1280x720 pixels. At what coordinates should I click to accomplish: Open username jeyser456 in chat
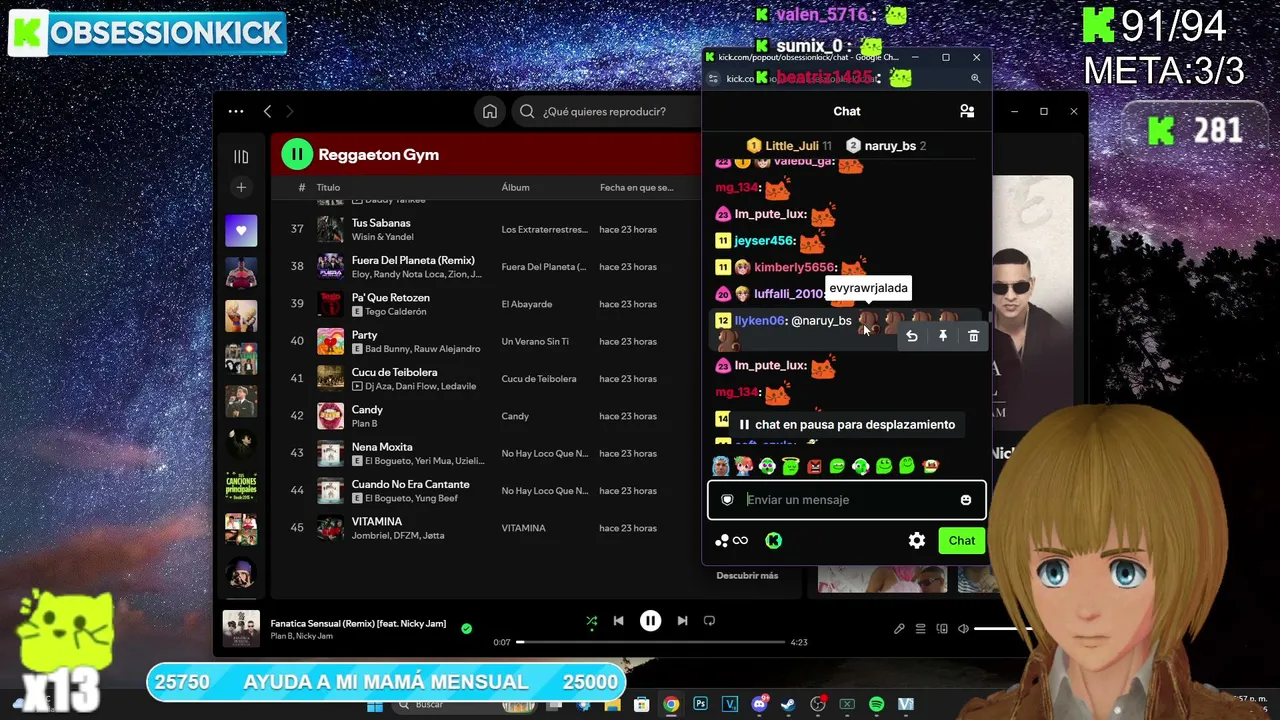coord(764,241)
